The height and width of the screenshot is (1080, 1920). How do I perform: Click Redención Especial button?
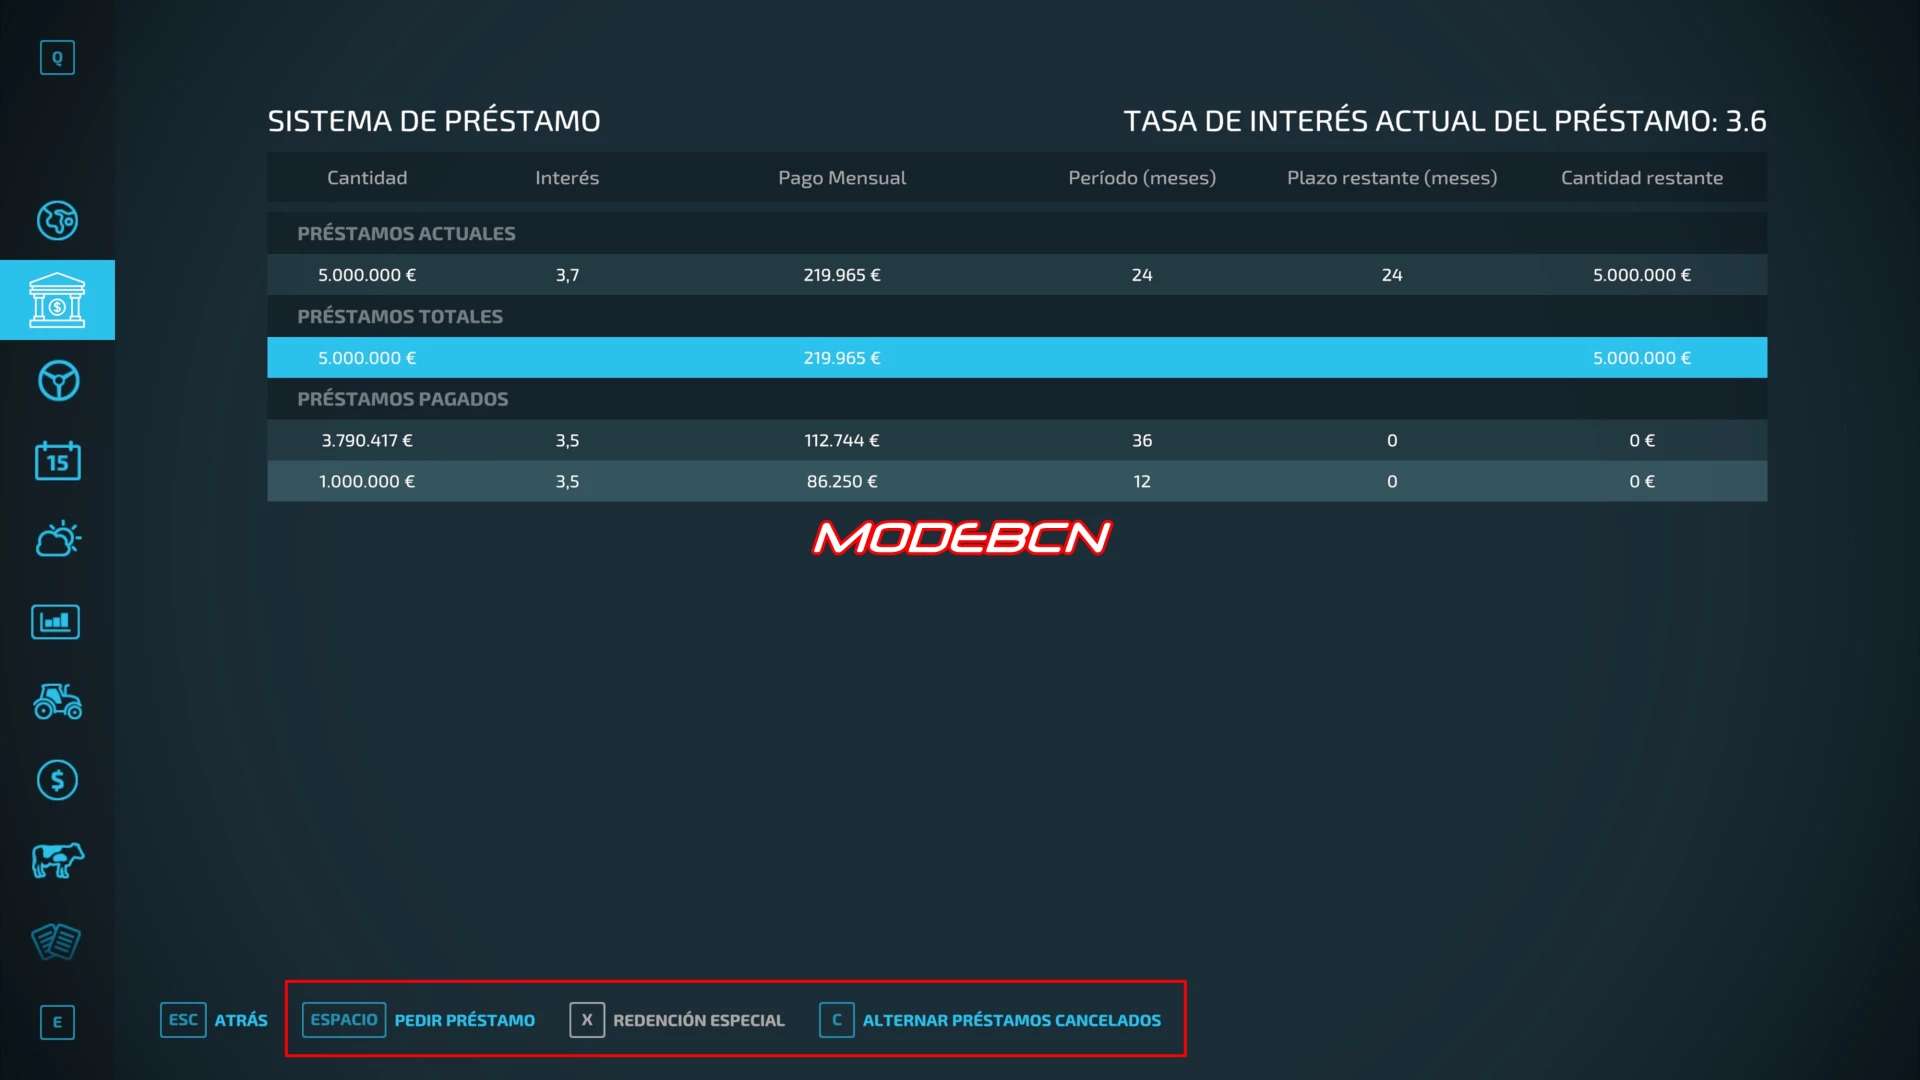pyautogui.click(x=678, y=1020)
